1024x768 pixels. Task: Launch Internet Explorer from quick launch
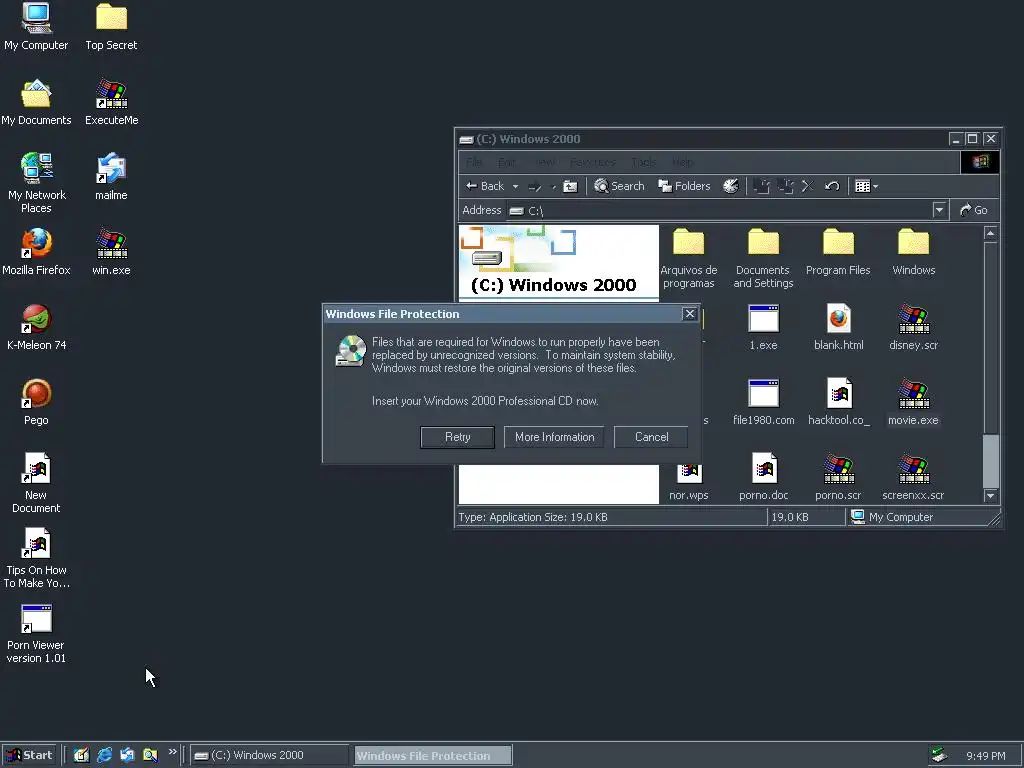coord(104,755)
